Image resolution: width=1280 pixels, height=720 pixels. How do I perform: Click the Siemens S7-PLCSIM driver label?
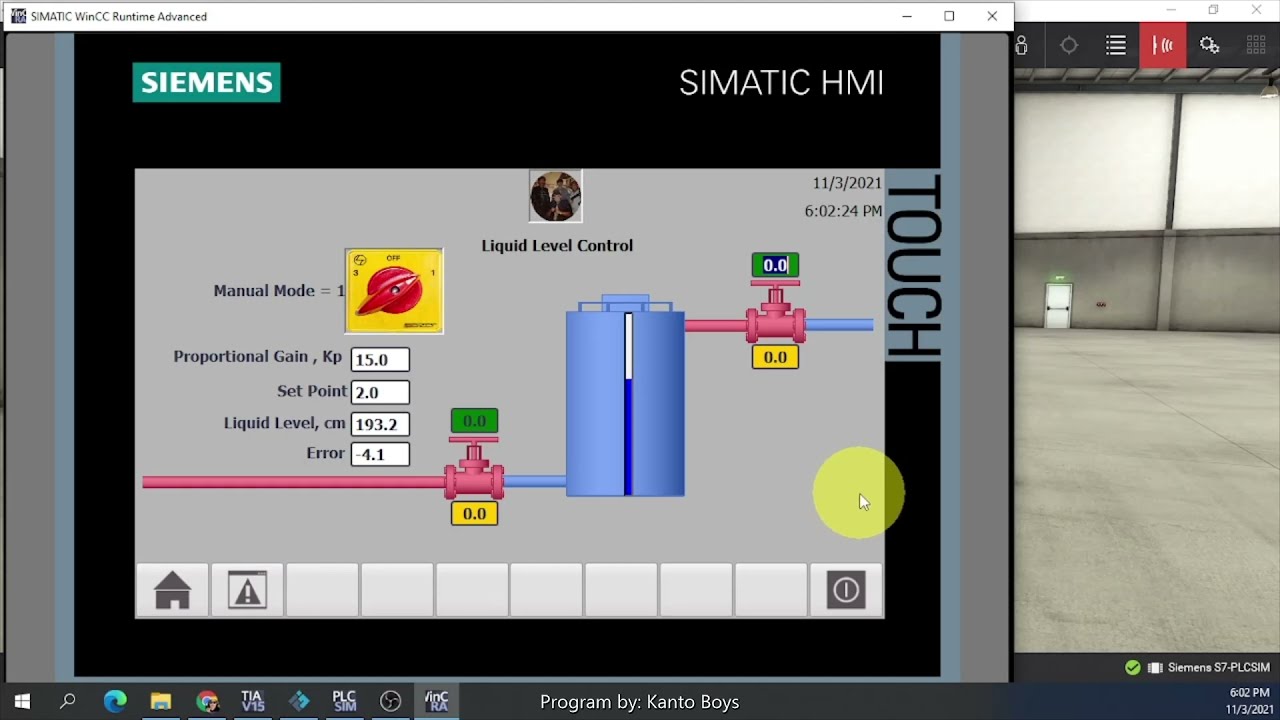tap(1219, 667)
